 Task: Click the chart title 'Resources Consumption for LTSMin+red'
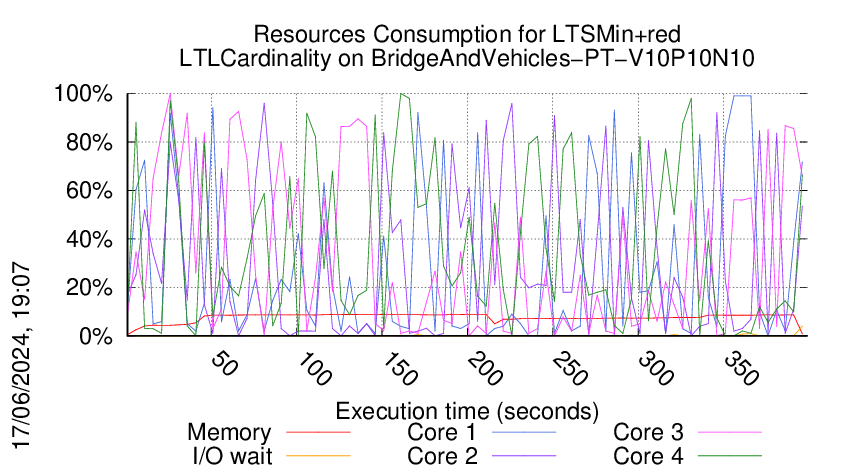point(467,35)
